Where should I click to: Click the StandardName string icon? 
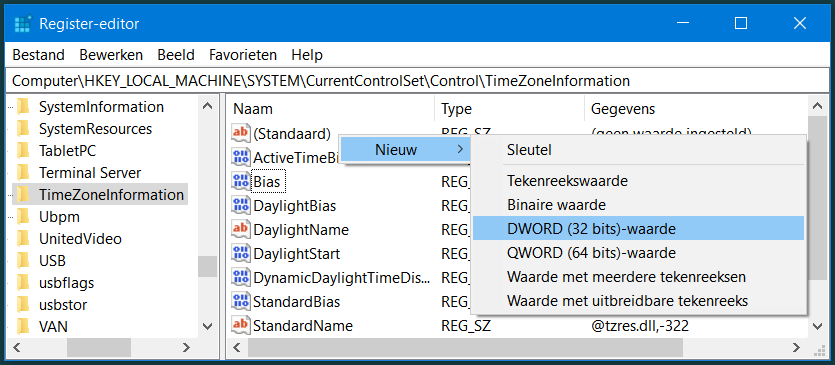(x=241, y=325)
